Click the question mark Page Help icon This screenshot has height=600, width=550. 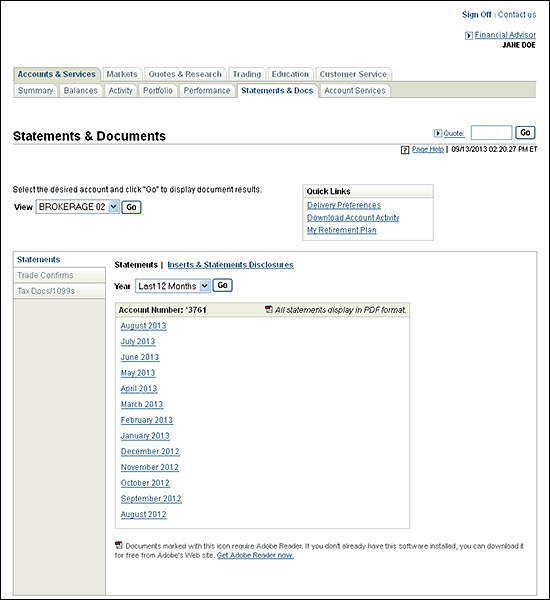coord(405,150)
